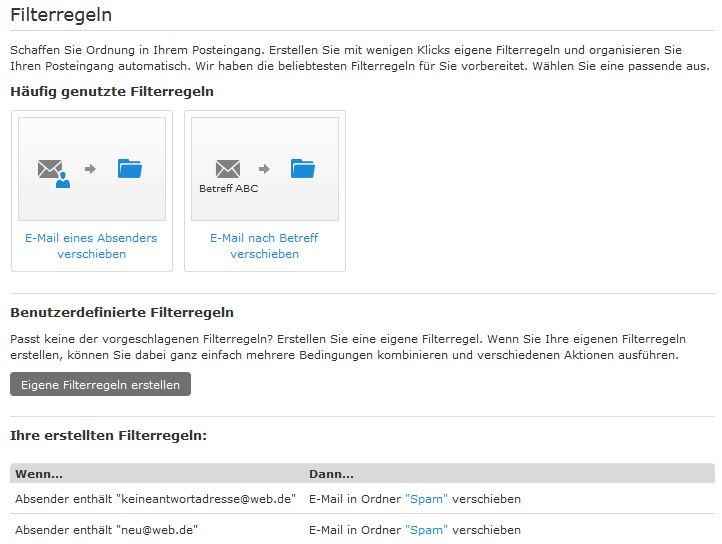Click the Filterregeln page title
The image size is (722, 544).
pyautogui.click(x=61, y=15)
